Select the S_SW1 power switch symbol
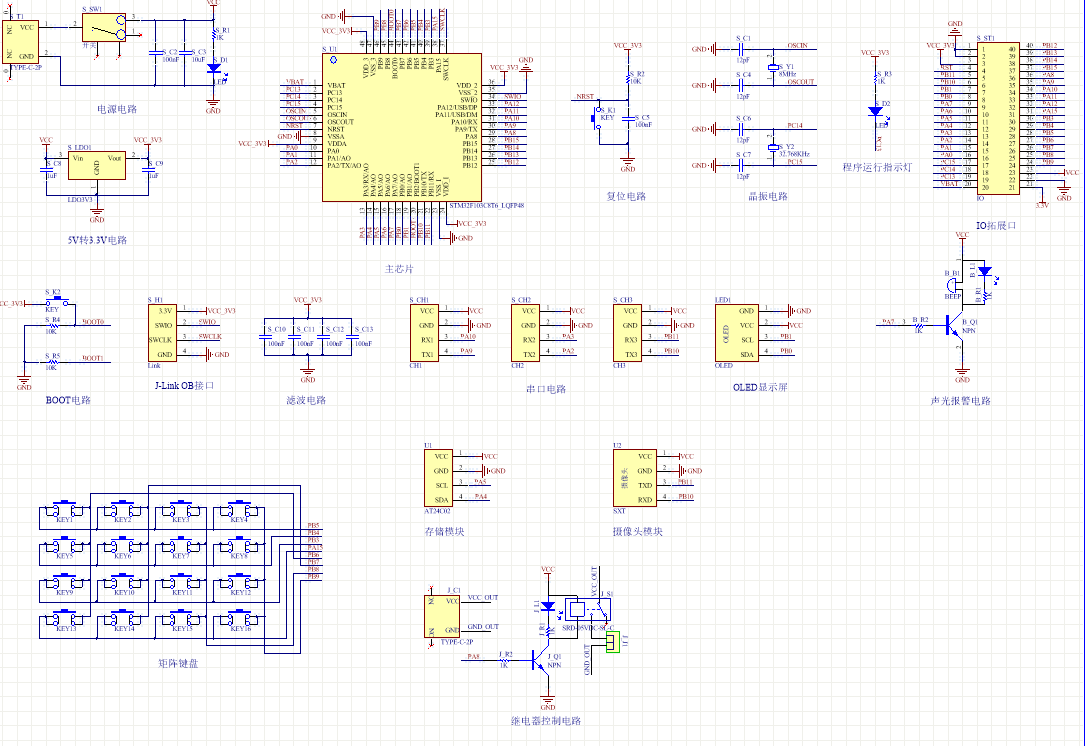Screen dimensions: 1085x746 coord(104,28)
